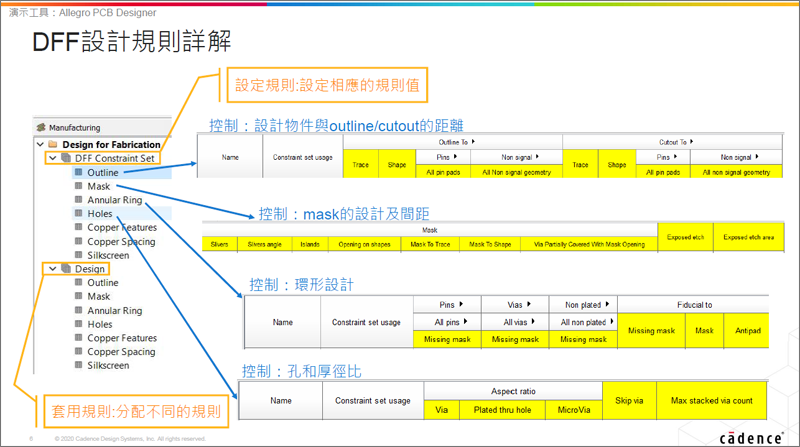Image resolution: width=800 pixels, height=447 pixels.
Task: Click the Via aspect ratio column
Action: click(441, 410)
